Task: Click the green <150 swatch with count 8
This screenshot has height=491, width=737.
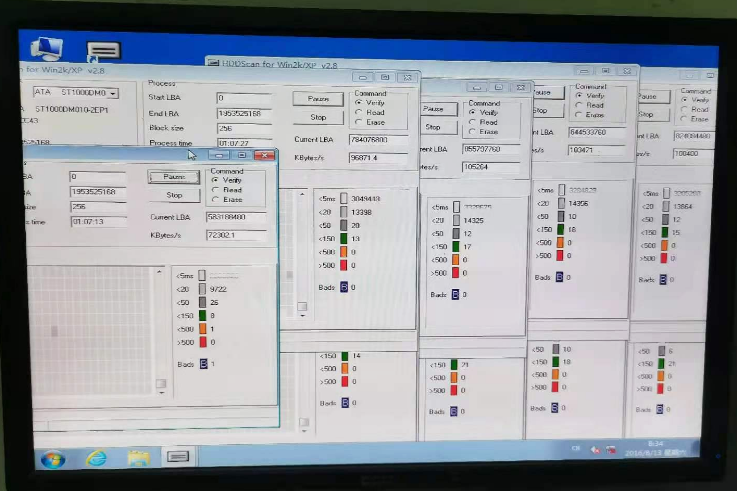Action: (203, 315)
